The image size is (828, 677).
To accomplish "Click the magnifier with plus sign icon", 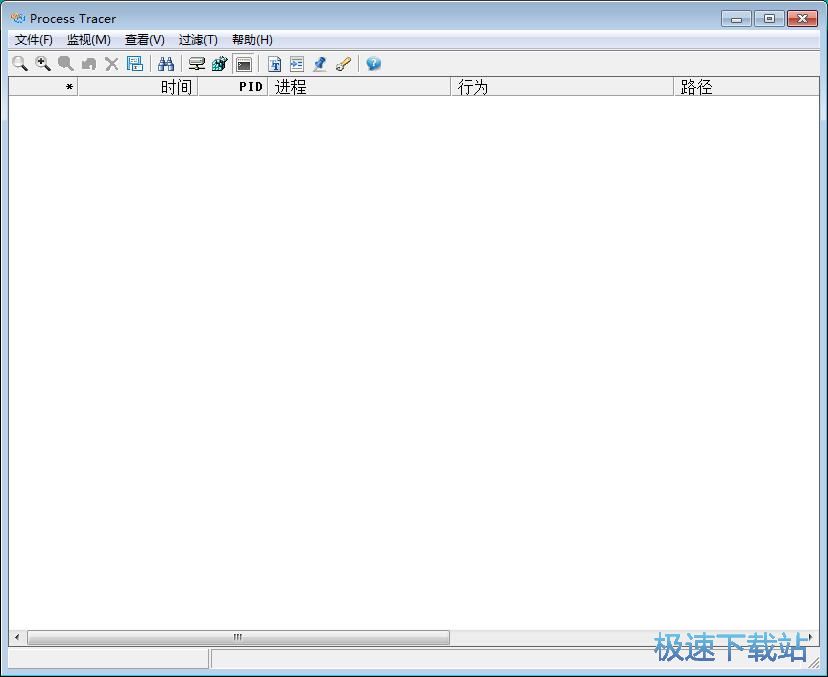I will [43, 64].
